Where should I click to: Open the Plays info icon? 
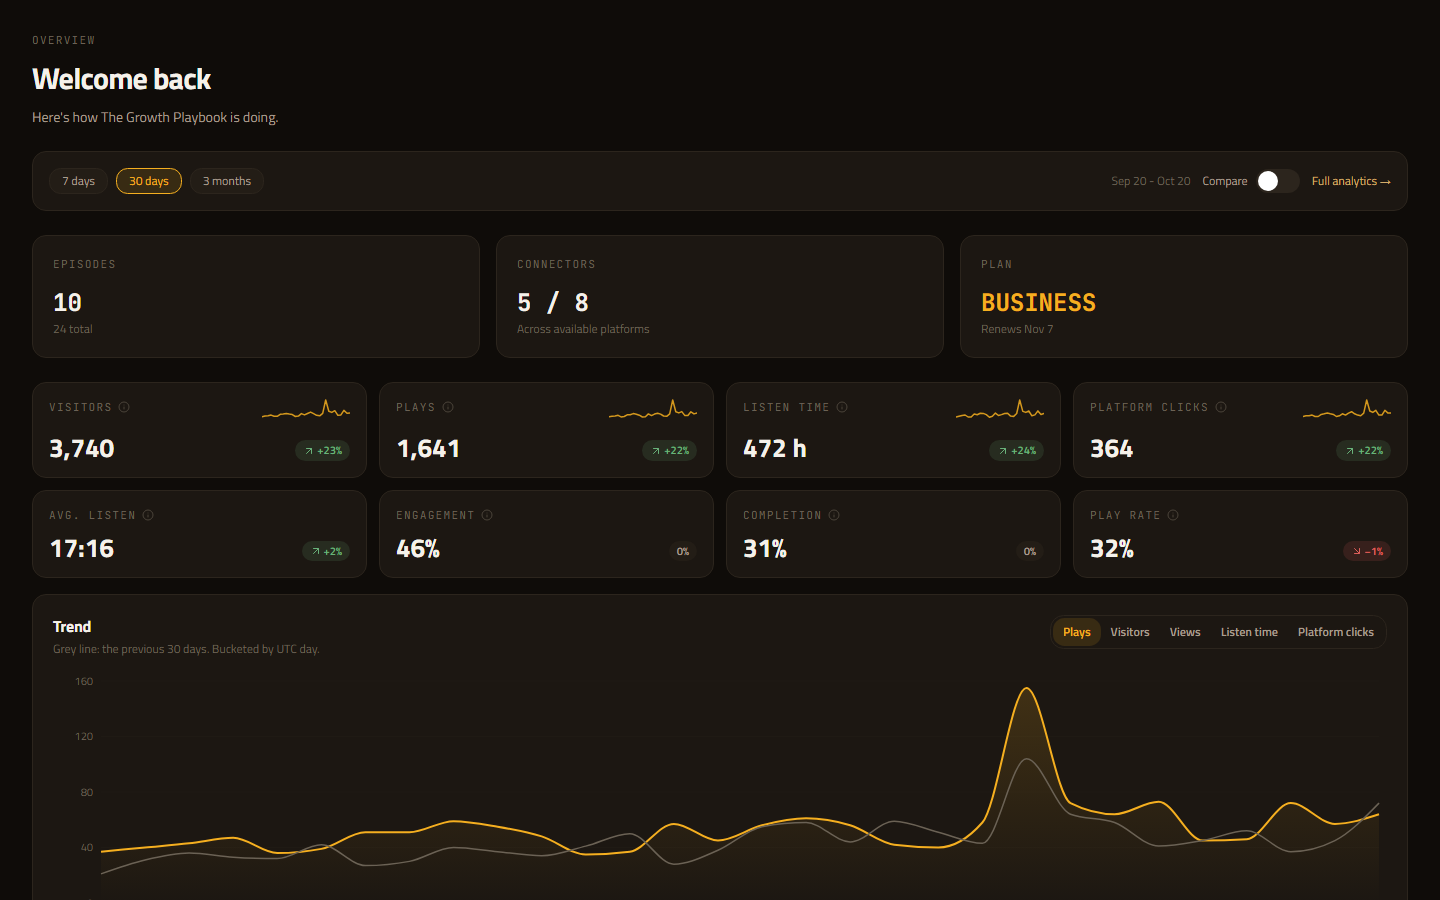click(x=448, y=407)
